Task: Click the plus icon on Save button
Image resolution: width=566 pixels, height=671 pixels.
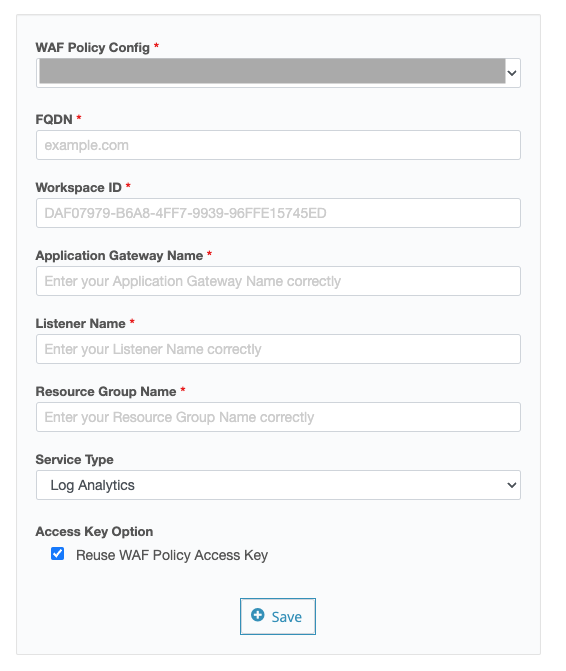Action: 258,615
